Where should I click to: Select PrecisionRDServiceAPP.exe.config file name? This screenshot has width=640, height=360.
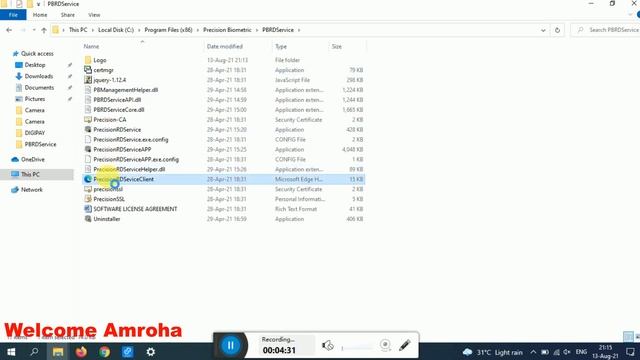pos(136,159)
